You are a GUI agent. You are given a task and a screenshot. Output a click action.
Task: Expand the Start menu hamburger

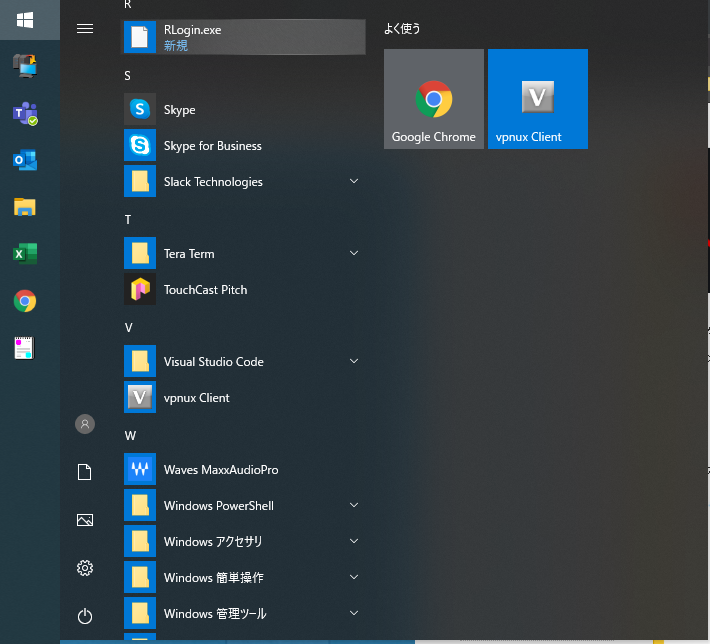tap(85, 29)
